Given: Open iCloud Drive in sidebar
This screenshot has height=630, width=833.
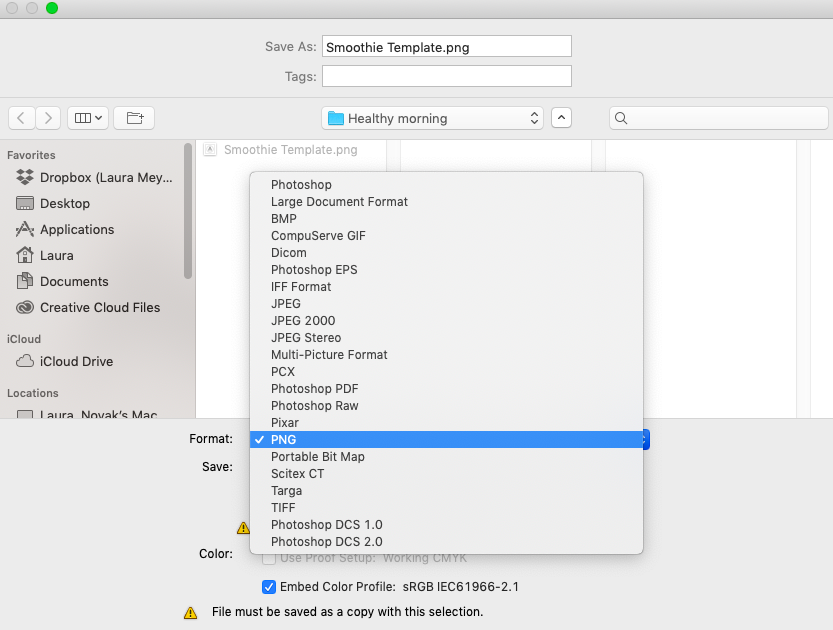Looking at the screenshot, I should [x=65, y=361].
